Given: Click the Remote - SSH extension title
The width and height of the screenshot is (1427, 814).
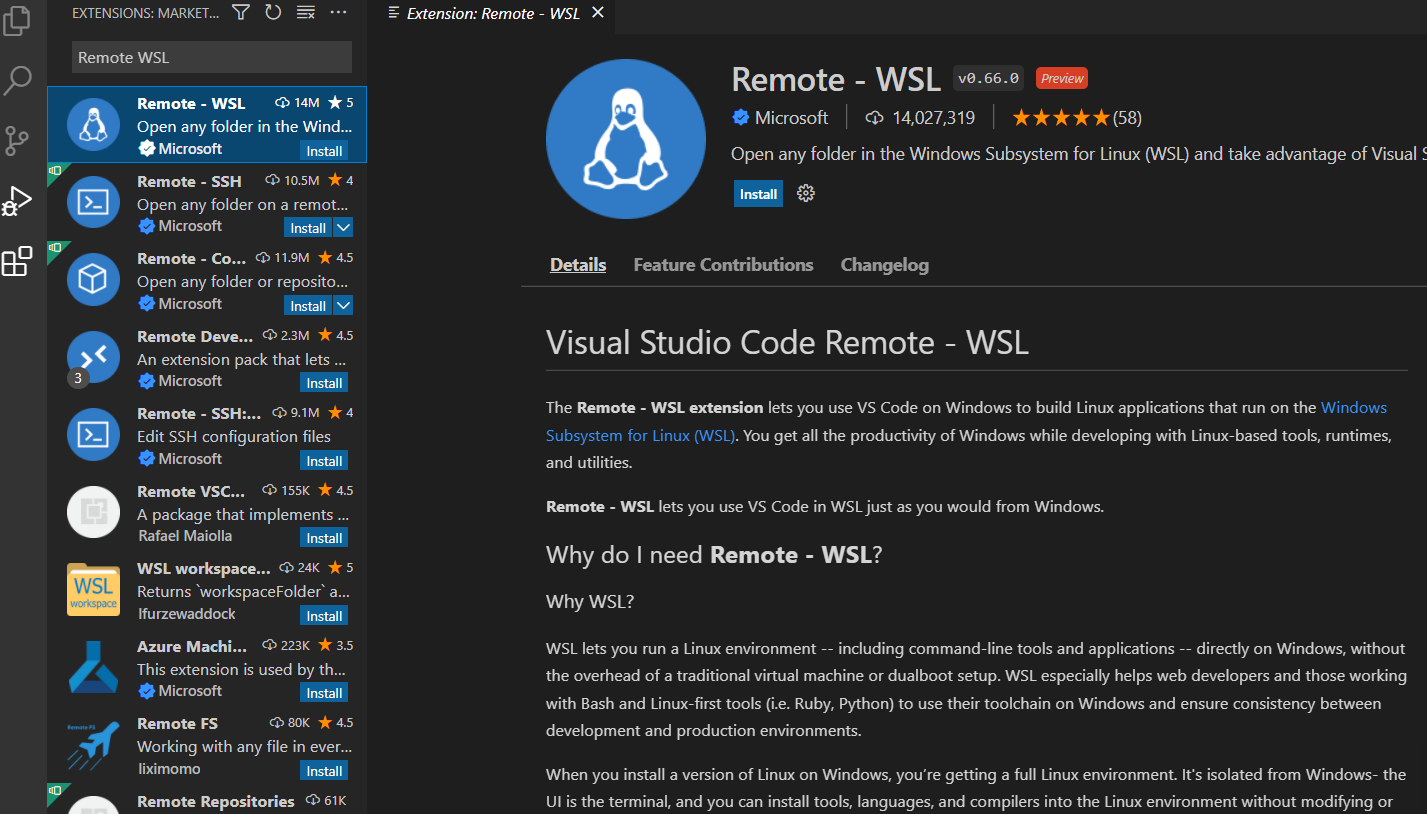Looking at the screenshot, I should (x=189, y=181).
